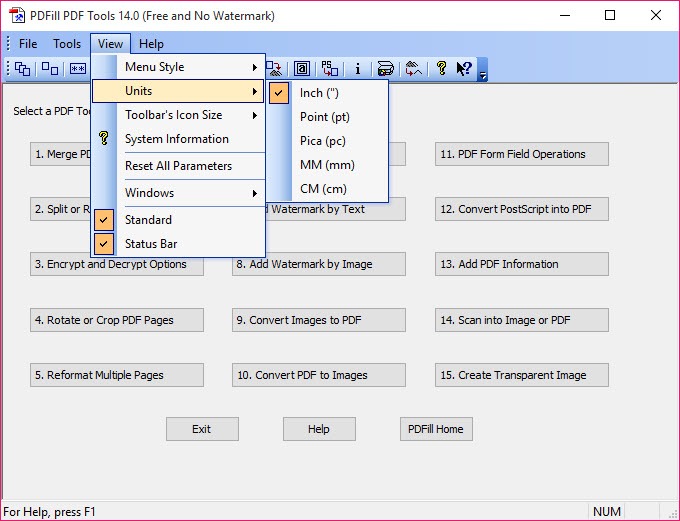
Task: Expand Toolbar's Icon Size submenu
Action: tap(178, 115)
